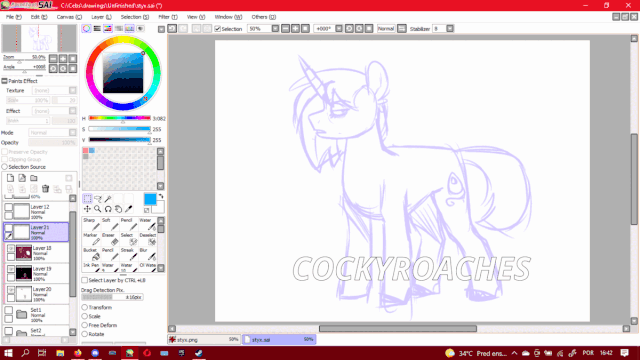Open Firefox from the Windows taskbar

pyautogui.click(x=78, y=353)
